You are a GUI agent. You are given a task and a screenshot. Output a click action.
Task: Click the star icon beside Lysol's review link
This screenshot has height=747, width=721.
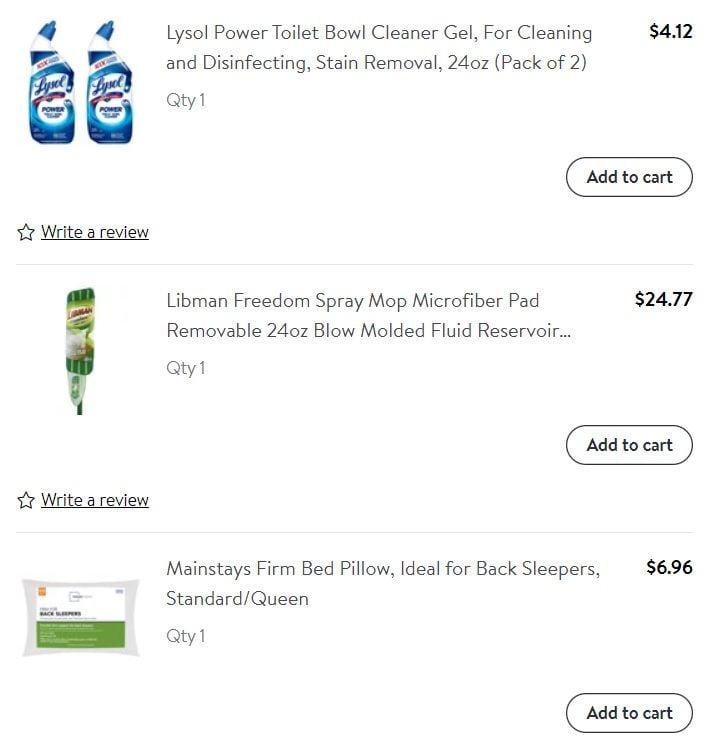26,232
